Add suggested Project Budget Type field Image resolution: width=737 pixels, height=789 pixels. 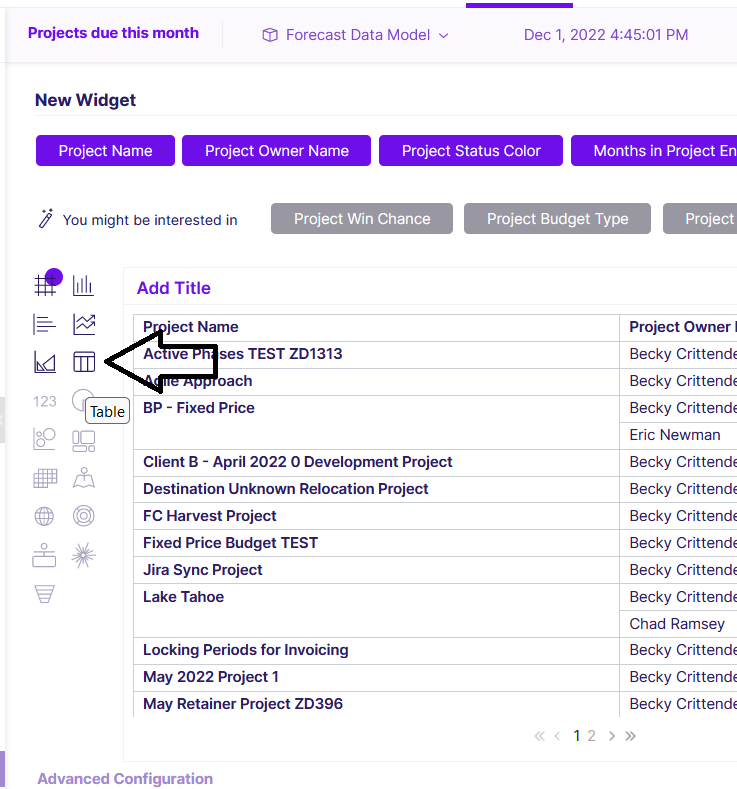coord(557,219)
